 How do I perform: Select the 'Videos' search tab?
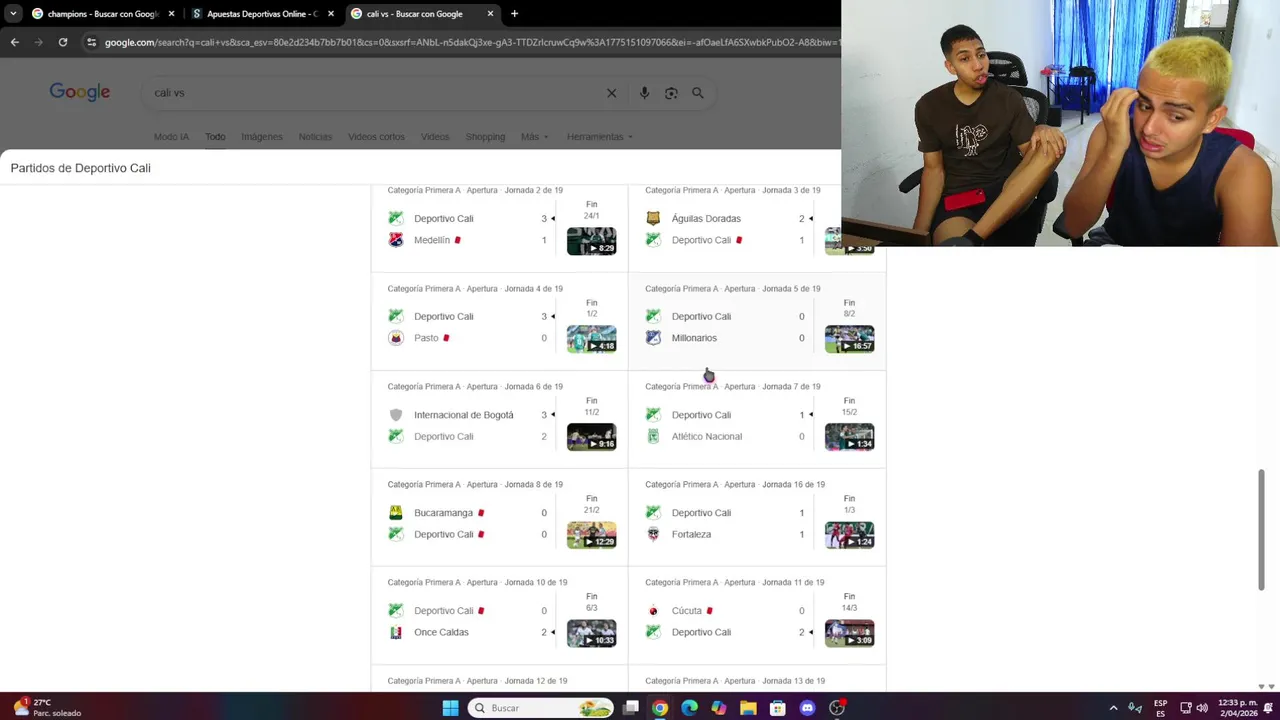click(x=435, y=137)
